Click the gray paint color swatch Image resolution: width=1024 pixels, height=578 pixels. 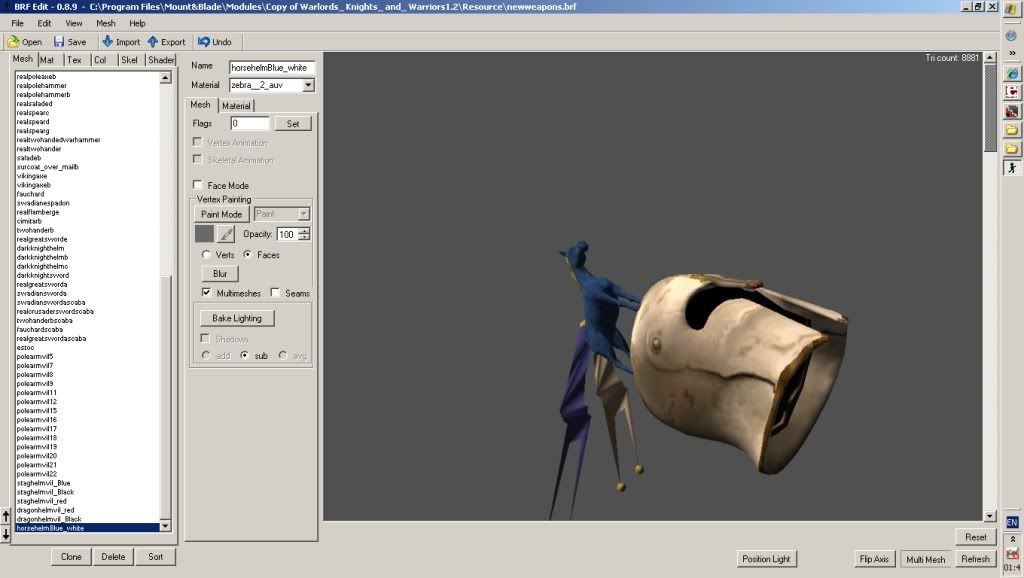click(204, 234)
